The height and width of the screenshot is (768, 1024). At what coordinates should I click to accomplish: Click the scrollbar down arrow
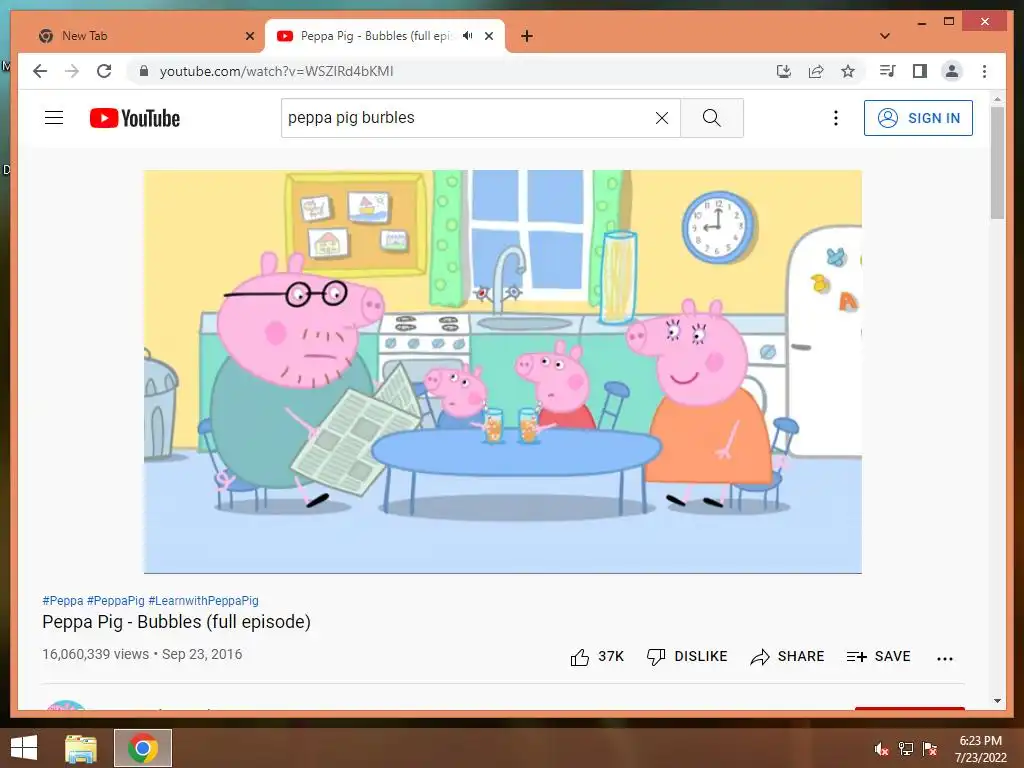[997, 701]
